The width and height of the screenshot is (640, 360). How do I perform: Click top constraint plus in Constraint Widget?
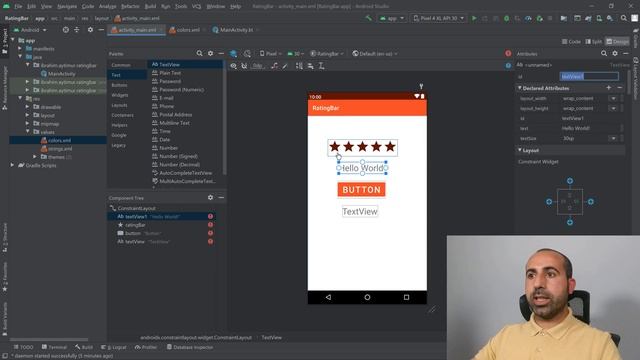[x=570, y=181]
